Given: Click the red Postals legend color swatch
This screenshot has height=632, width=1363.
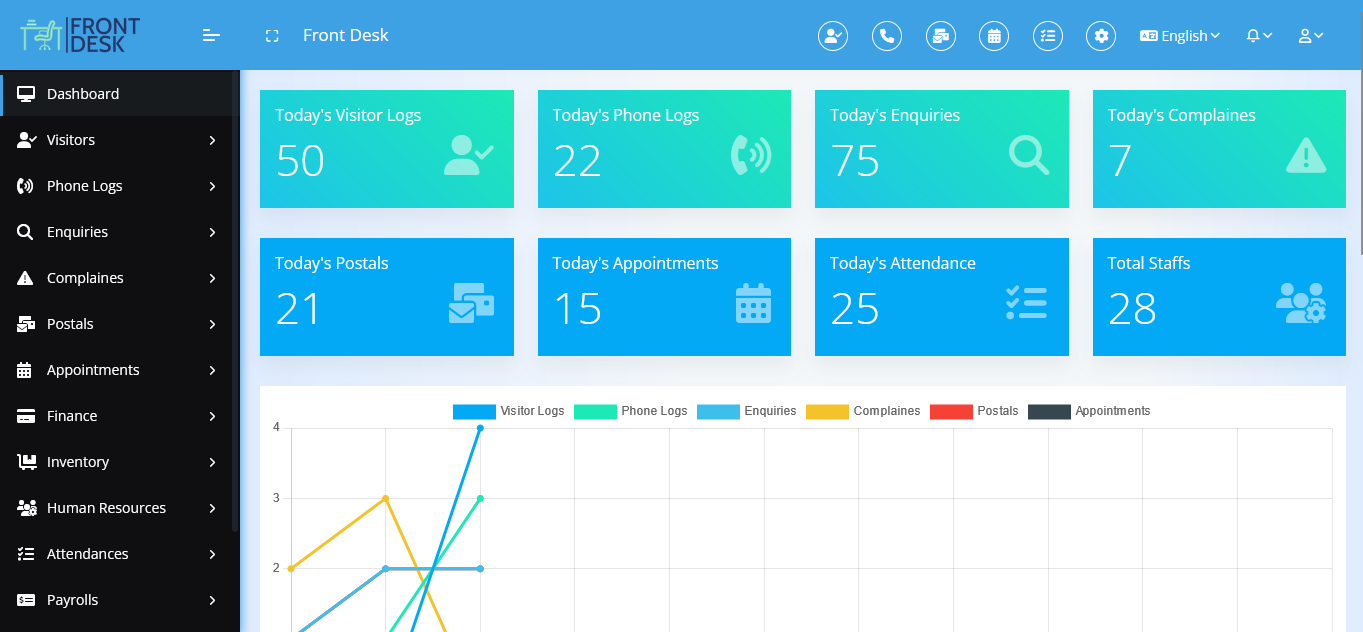Looking at the screenshot, I should point(951,412).
